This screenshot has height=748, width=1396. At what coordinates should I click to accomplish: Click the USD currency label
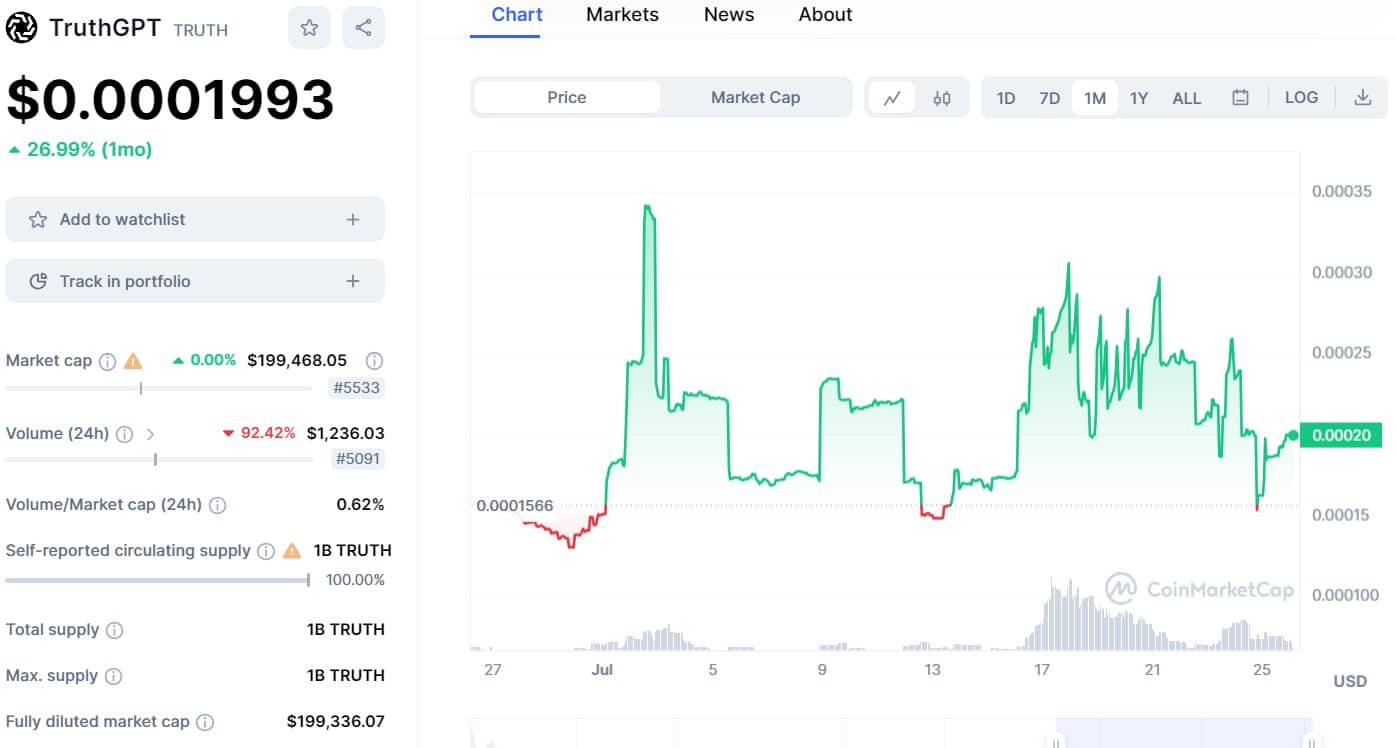coord(1350,681)
